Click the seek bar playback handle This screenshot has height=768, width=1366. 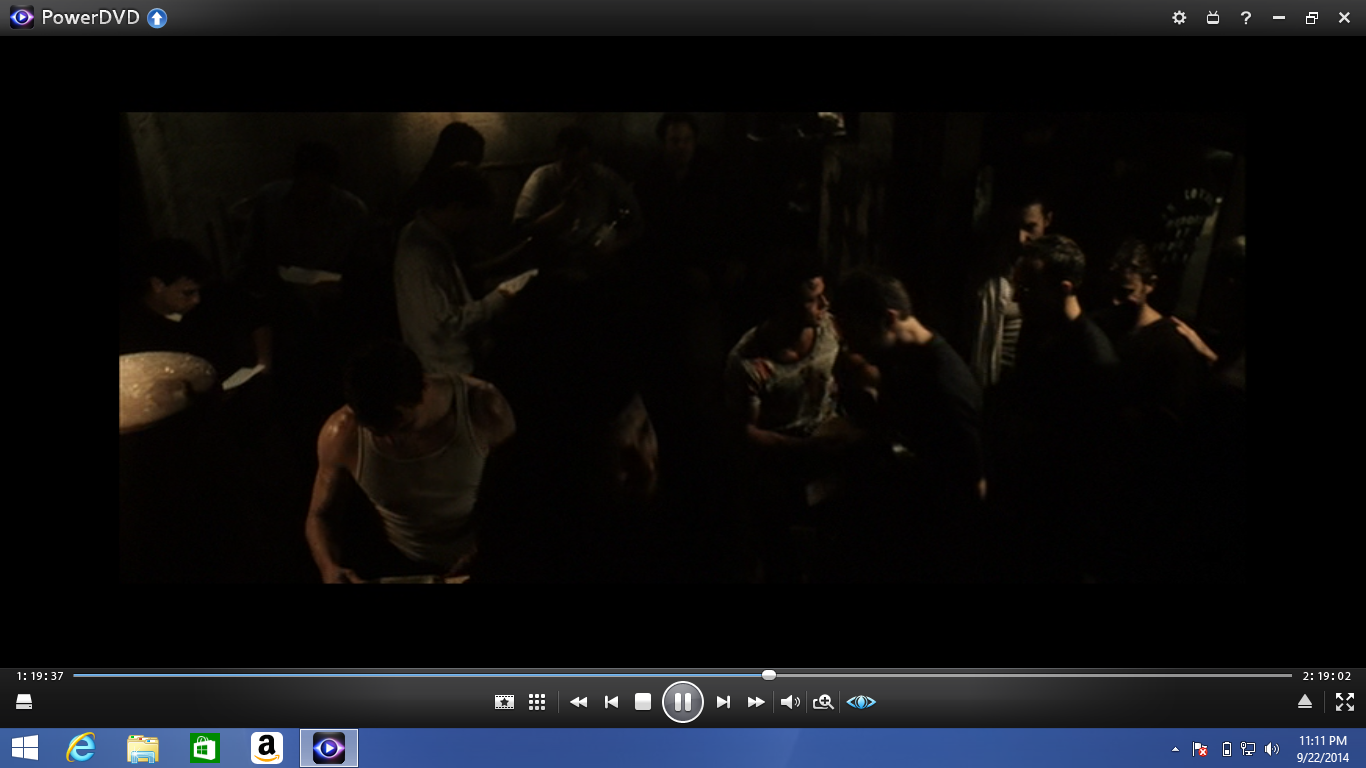click(x=768, y=675)
